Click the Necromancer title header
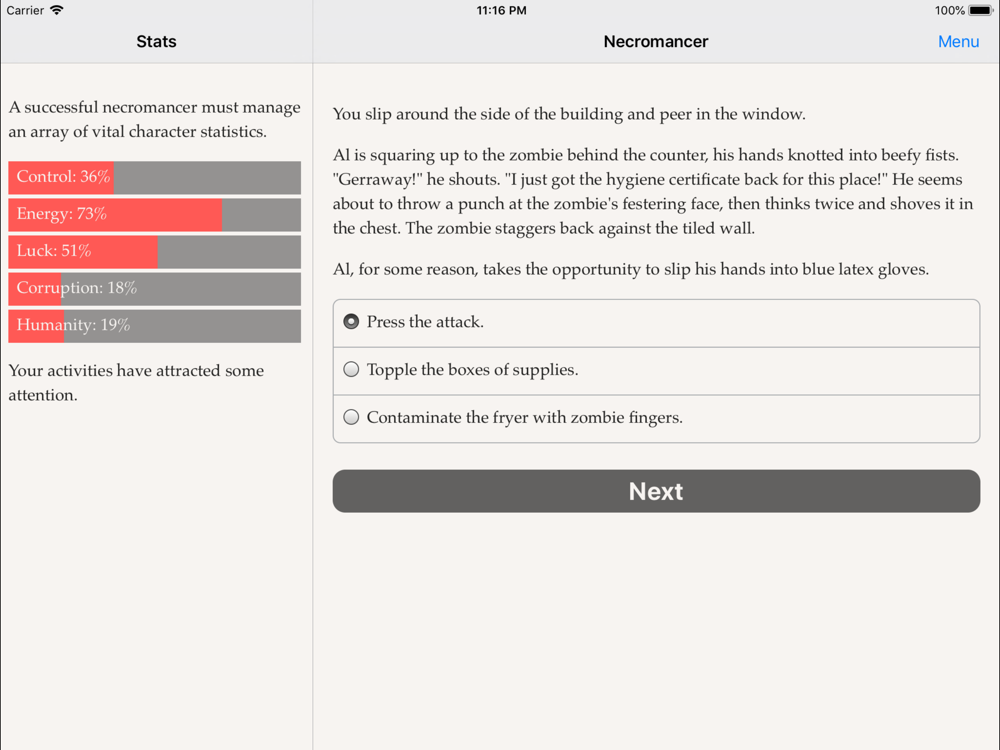The height and width of the screenshot is (750, 1000). 656,41
